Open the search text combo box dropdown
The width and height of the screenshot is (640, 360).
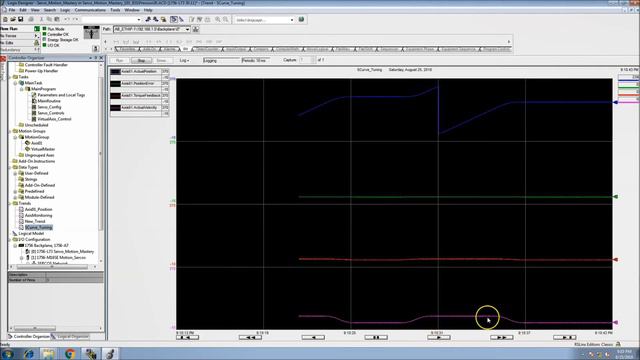point(139,20)
